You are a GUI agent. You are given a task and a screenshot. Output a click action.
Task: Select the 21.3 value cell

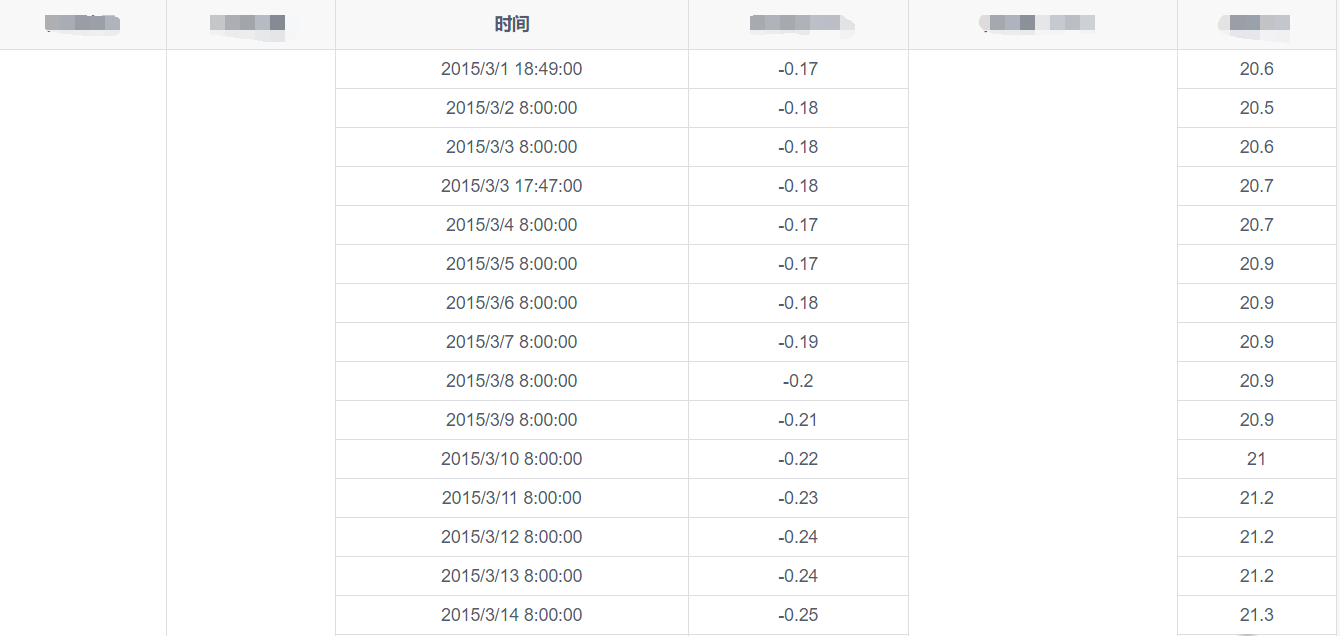pyautogui.click(x=1256, y=615)
